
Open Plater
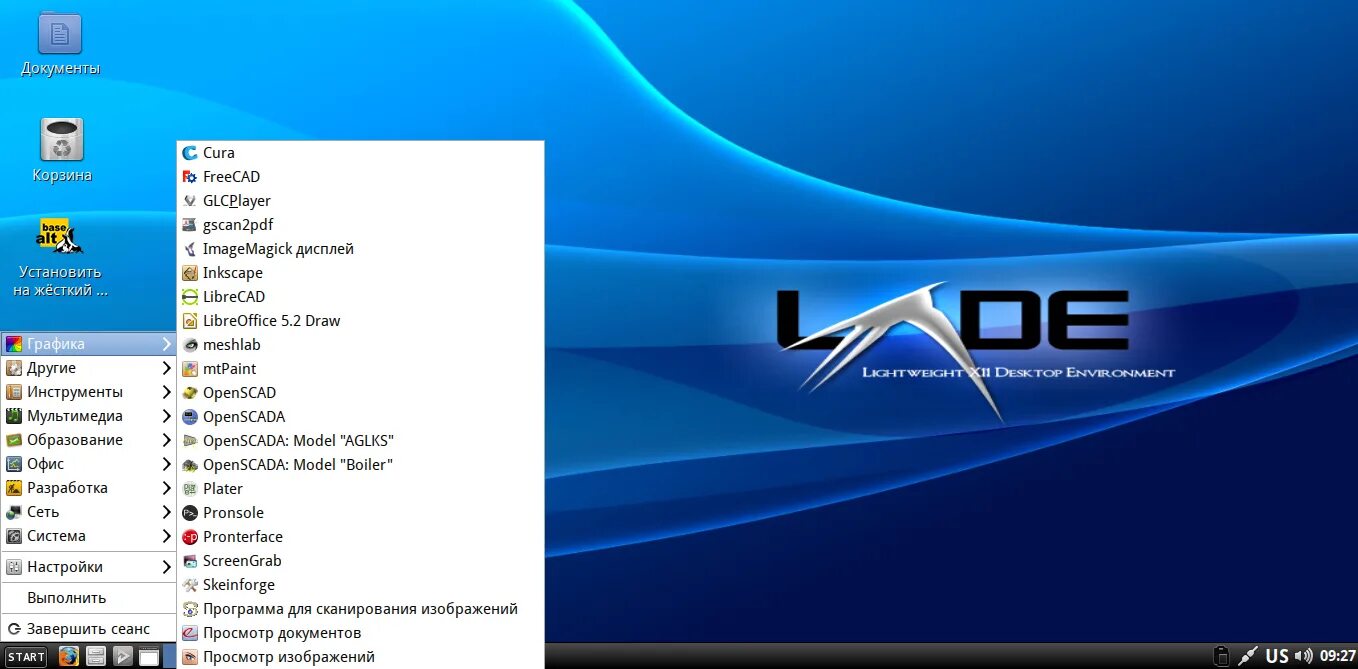pyautogui.click(x=360, y=489)
